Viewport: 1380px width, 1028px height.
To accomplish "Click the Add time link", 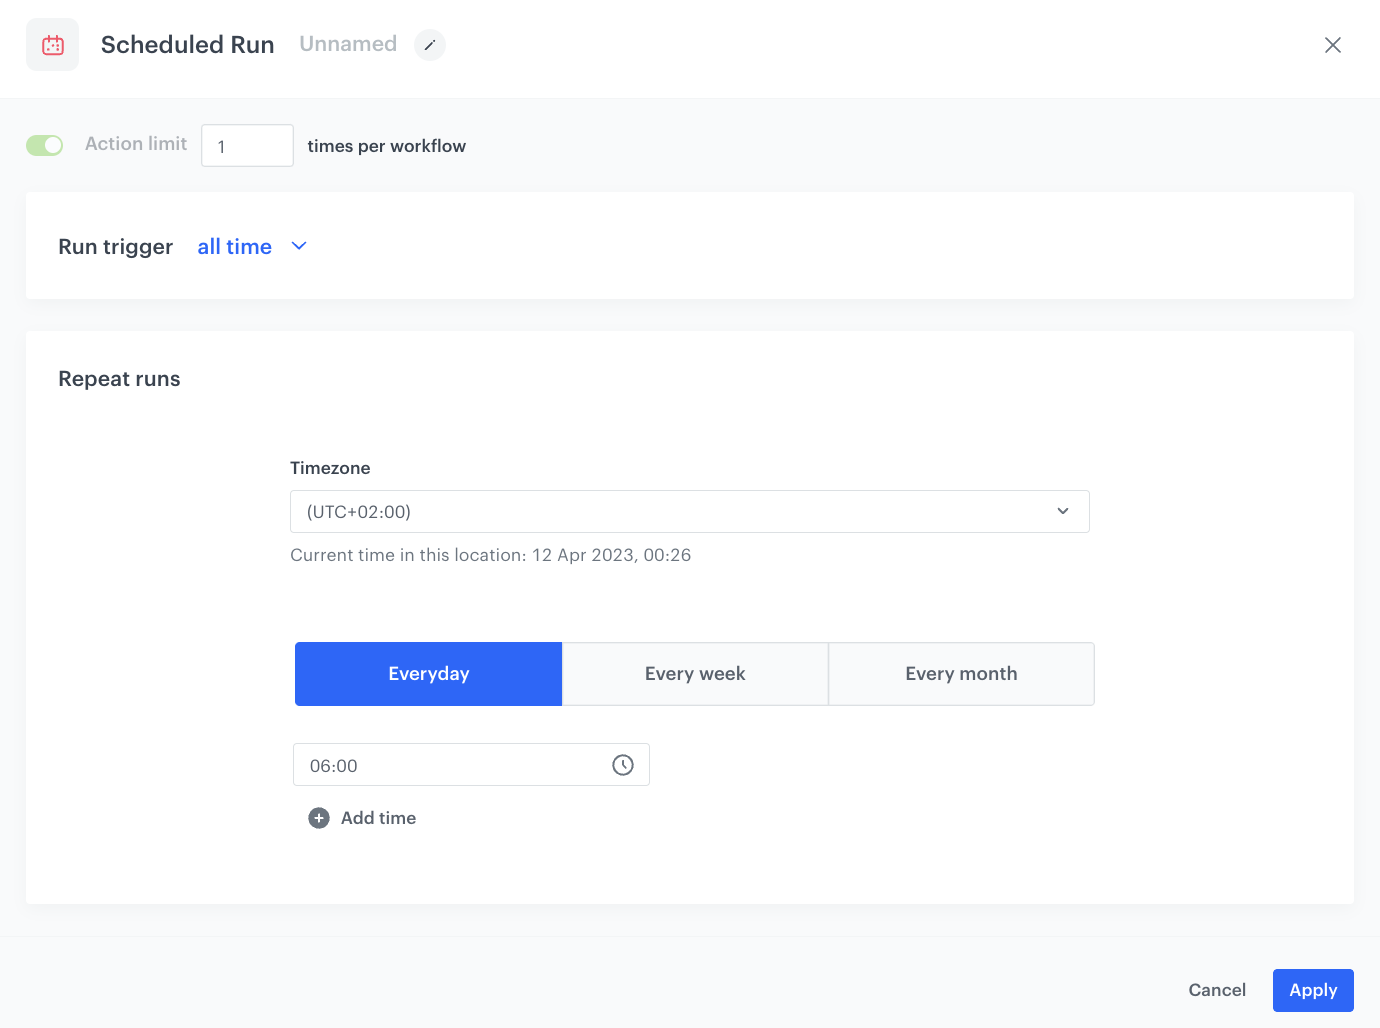I will pyautogui.click(x=378, y=818).
